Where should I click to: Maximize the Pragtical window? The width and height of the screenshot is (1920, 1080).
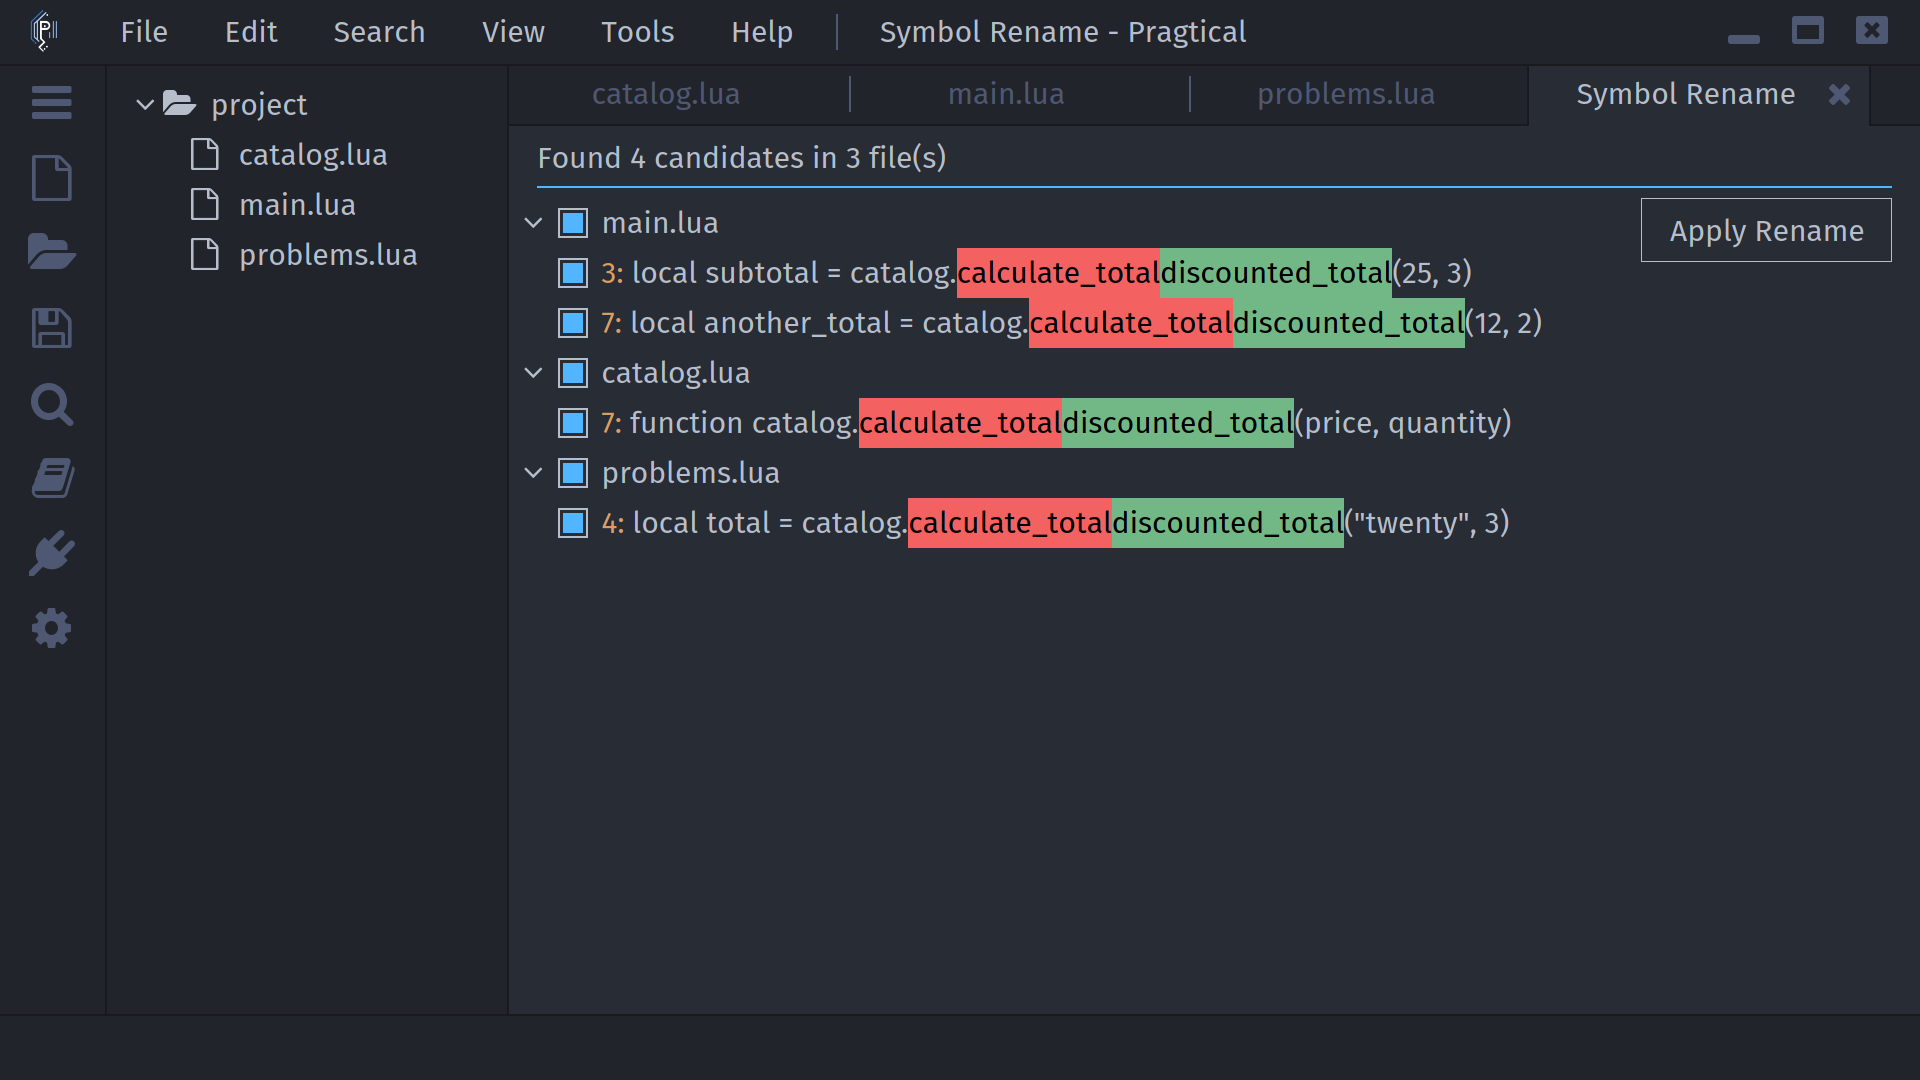coord(1807,30)
